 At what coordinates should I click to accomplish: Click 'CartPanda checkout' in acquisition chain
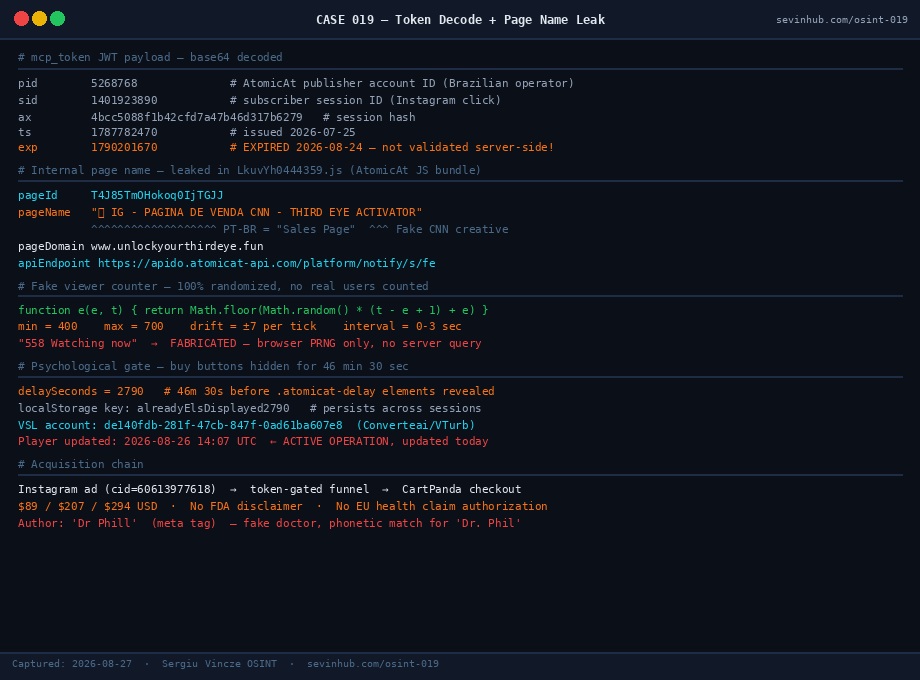pyautogui.click(x=461, y=489)
